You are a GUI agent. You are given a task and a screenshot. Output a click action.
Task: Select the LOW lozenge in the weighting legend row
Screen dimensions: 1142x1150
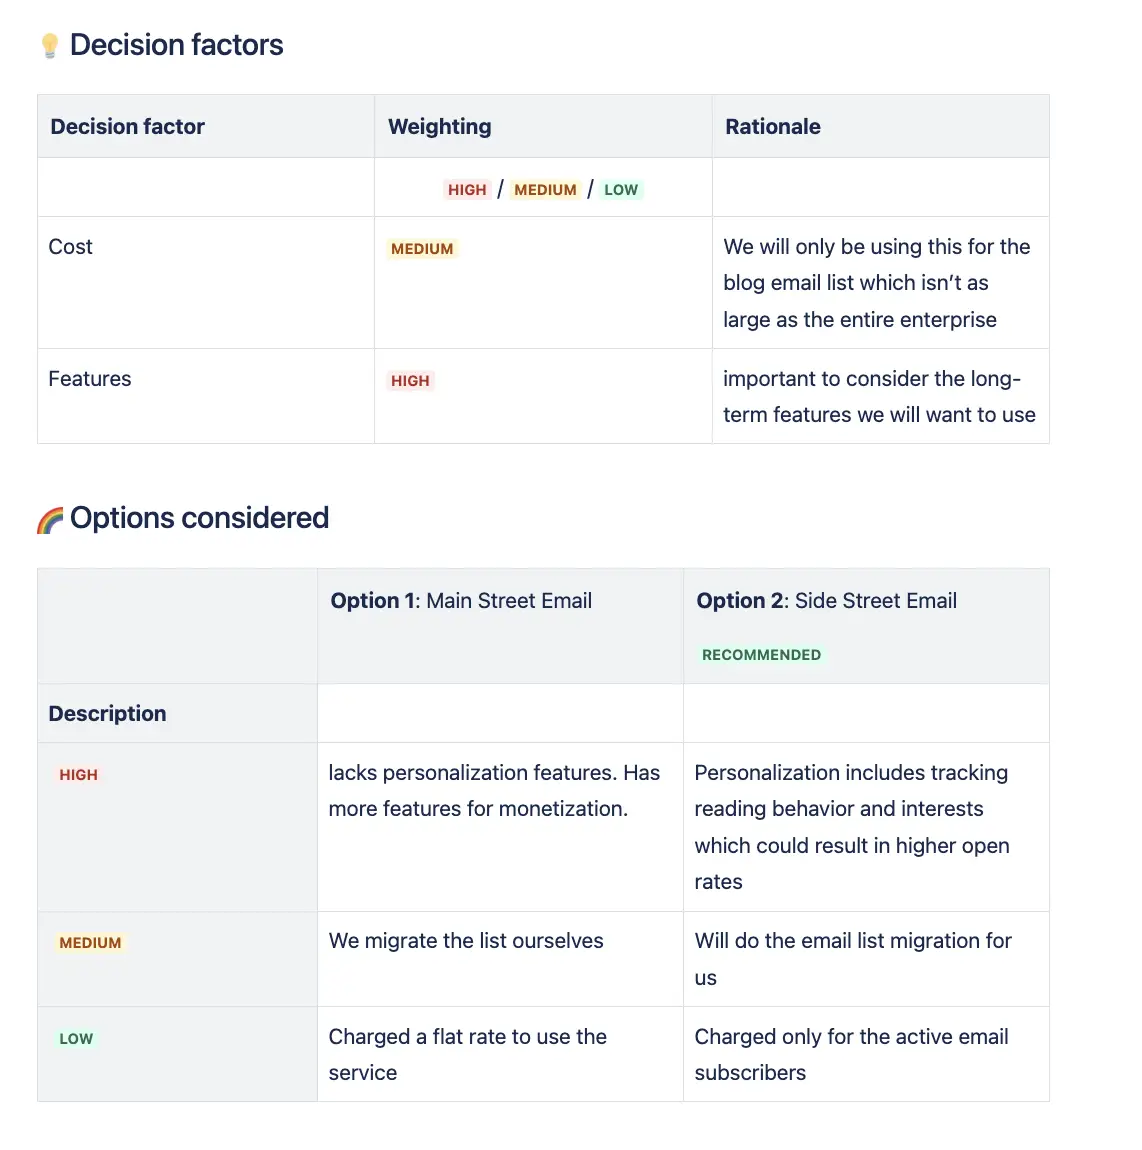[x=621, y=190]
